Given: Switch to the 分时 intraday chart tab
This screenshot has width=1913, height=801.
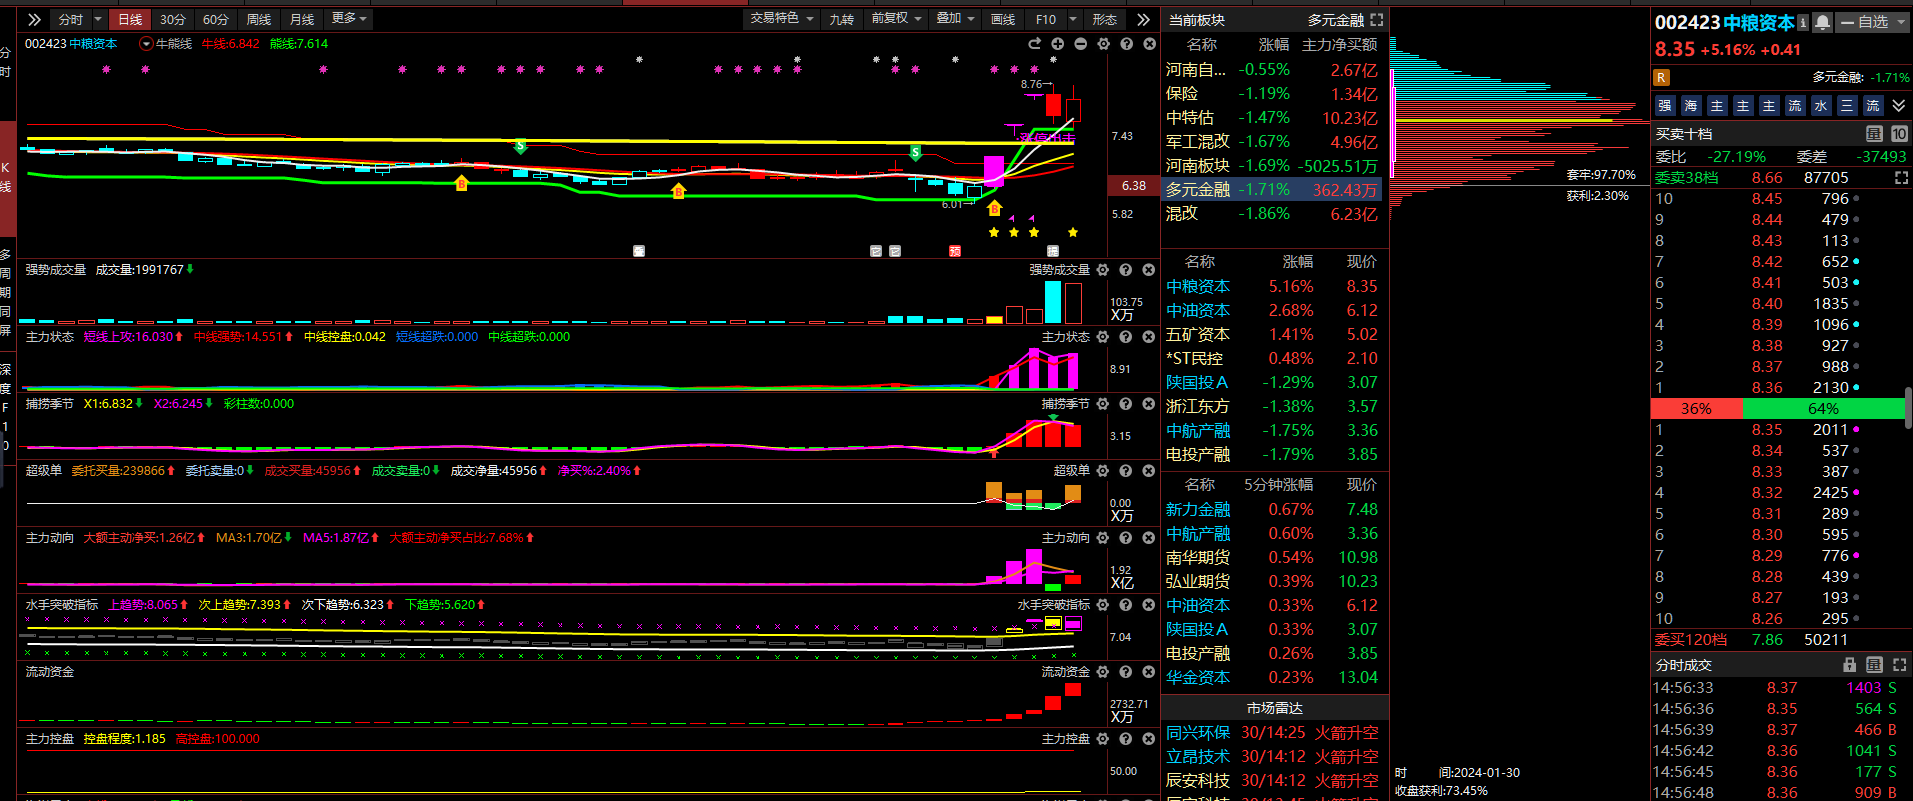Looking at the screenshot, I should point(71,19).
